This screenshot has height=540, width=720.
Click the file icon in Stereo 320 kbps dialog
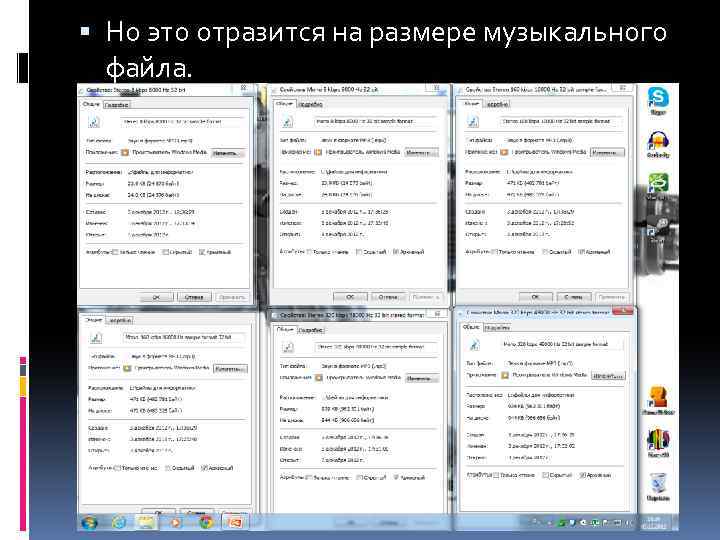(288, 347)
